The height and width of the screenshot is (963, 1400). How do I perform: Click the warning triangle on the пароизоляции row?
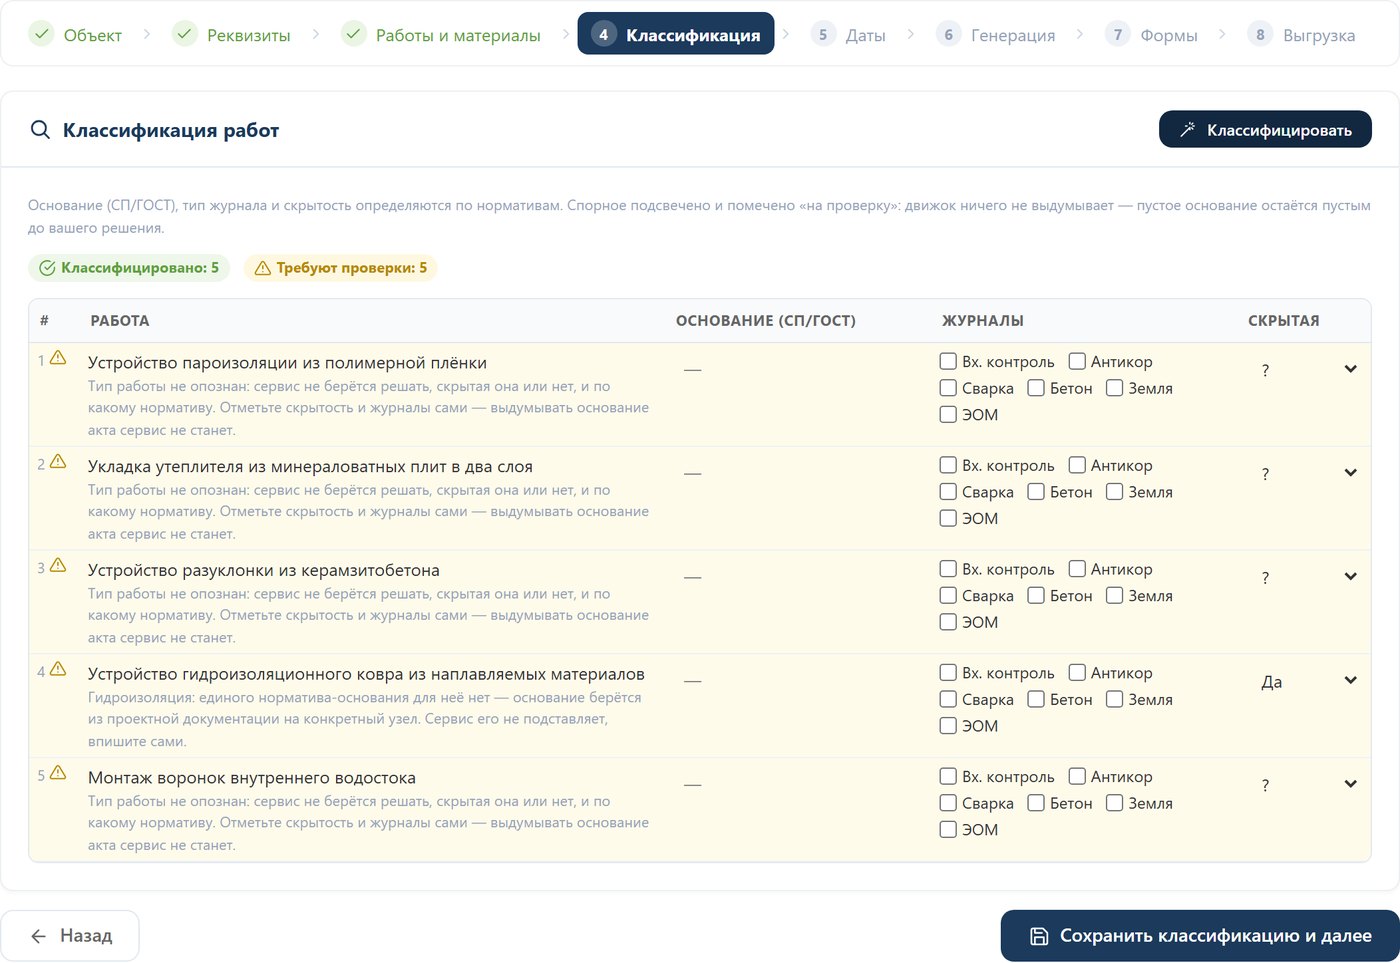click(58, 358)
